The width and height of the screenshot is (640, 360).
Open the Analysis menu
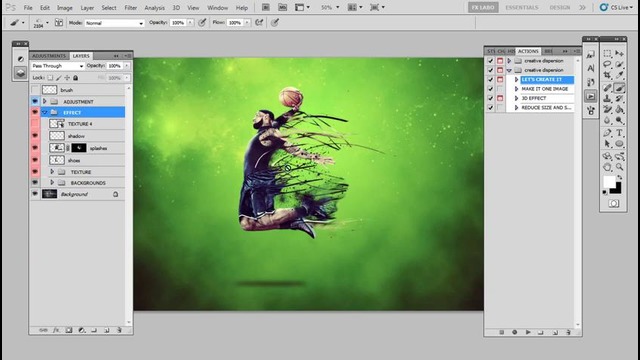click(x=154, y=8)
